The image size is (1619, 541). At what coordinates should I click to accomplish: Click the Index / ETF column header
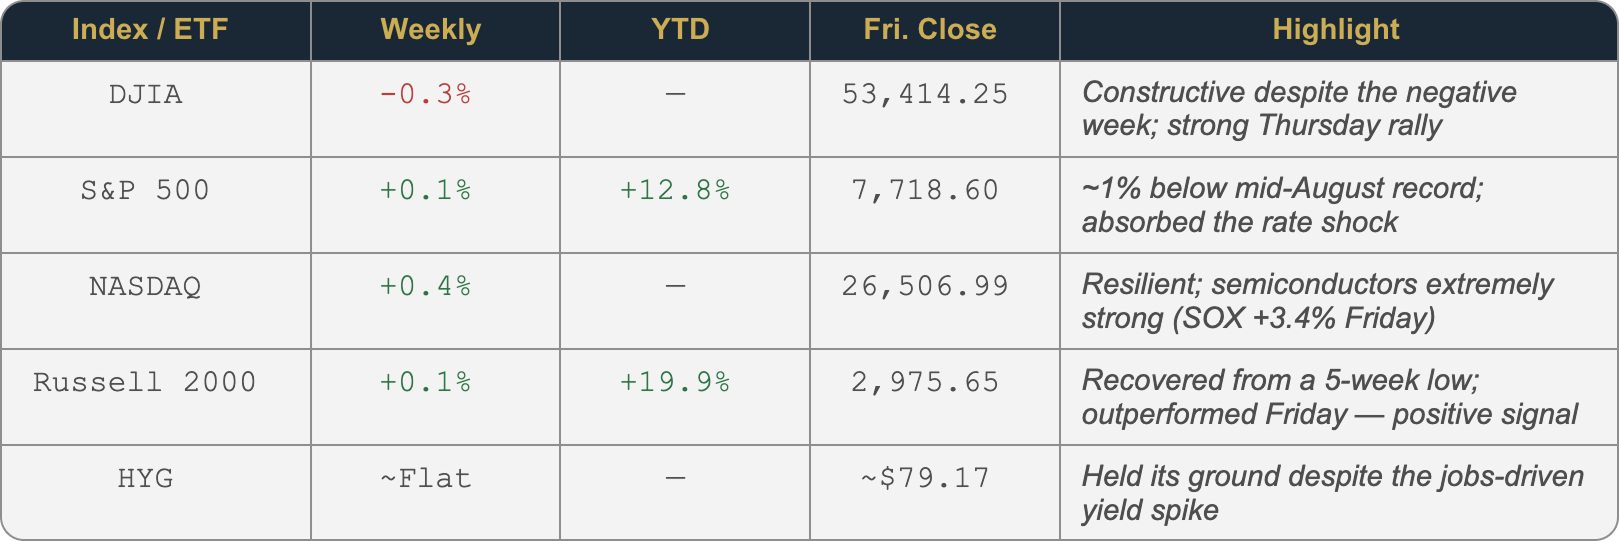(x=150, y=30)
